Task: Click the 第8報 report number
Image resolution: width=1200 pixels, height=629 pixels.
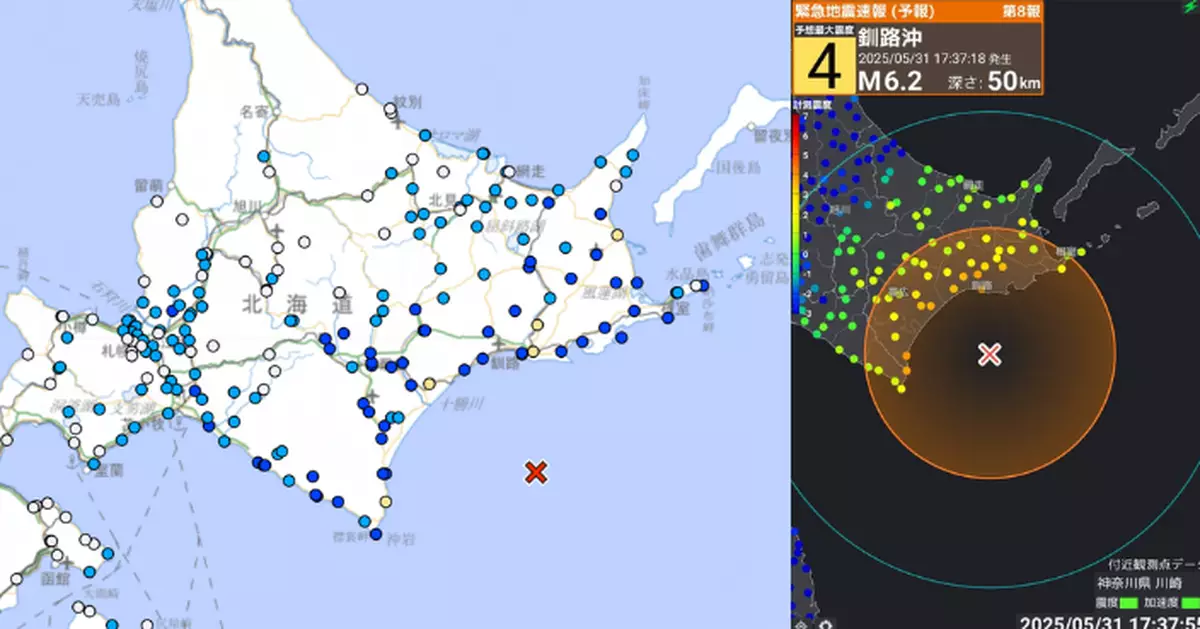Action: pyautogui.click(x=1020, y=12)
